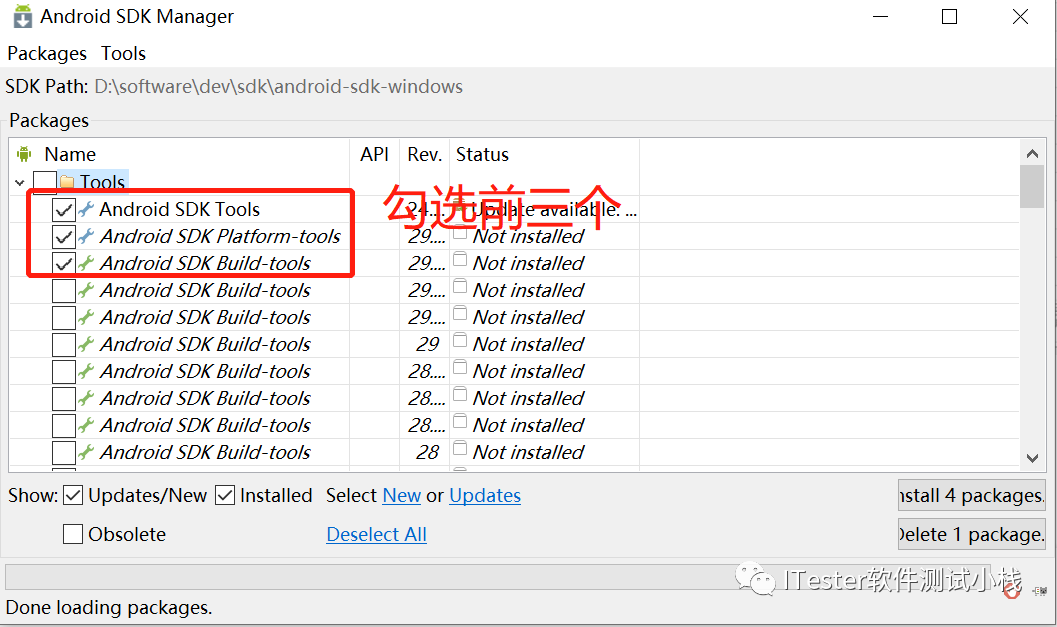Screen dimensions: 1057x627
Task: Click the Show: label
Action: pyautogui.click(x=33, y=496)
